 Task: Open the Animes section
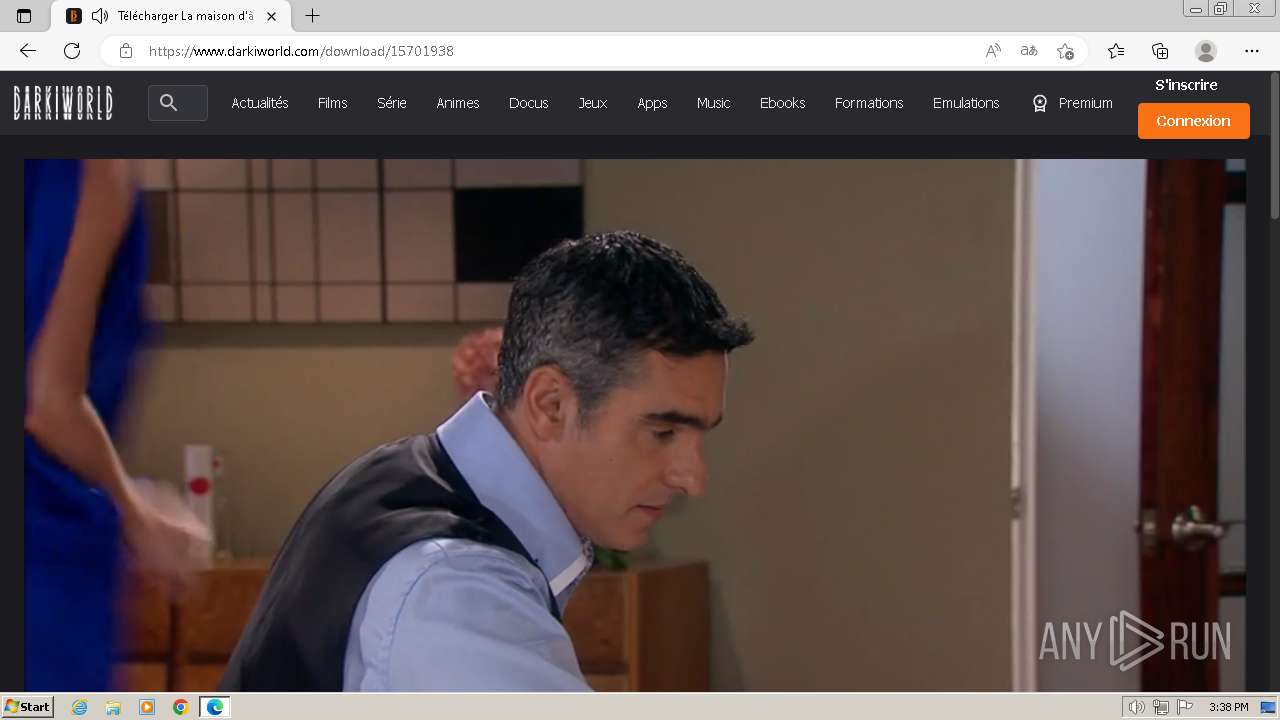point(458,103)
